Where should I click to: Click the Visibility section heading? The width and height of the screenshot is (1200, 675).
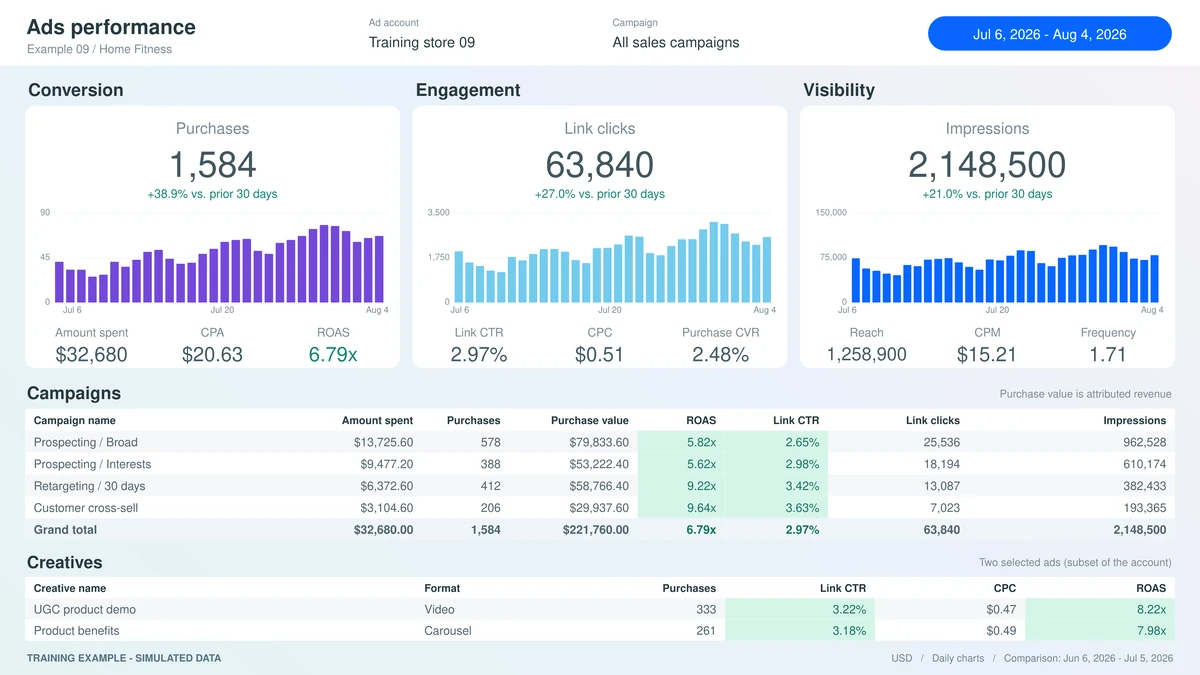pyautogui.click(x=839, y=90)
